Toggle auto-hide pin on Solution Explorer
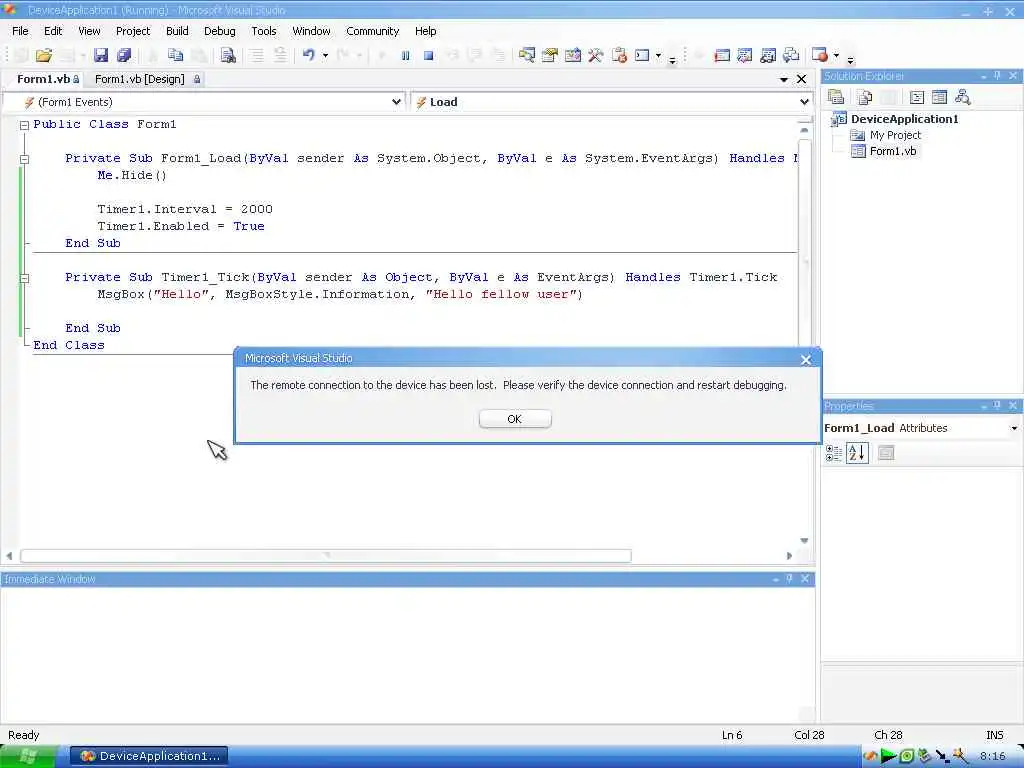 click(x=997, y=76)
